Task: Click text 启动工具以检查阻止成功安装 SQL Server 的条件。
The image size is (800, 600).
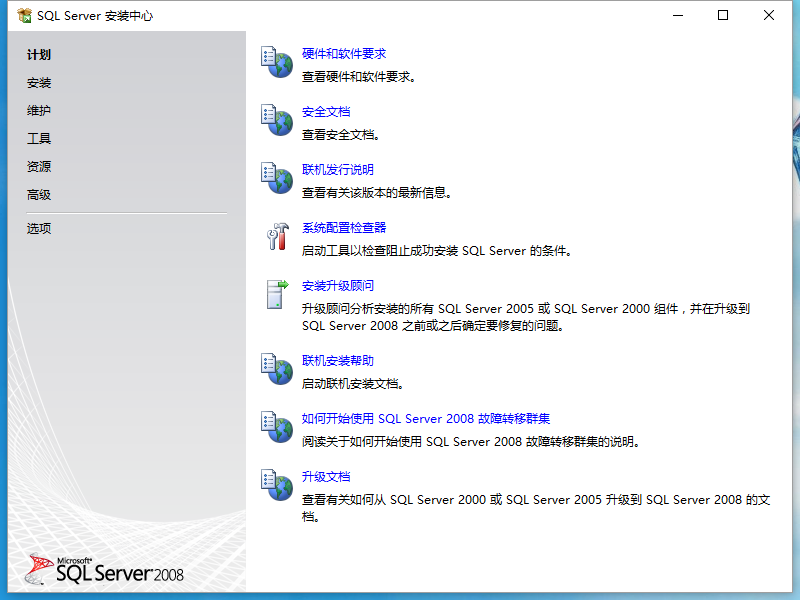Action: [x=437, y=251]
